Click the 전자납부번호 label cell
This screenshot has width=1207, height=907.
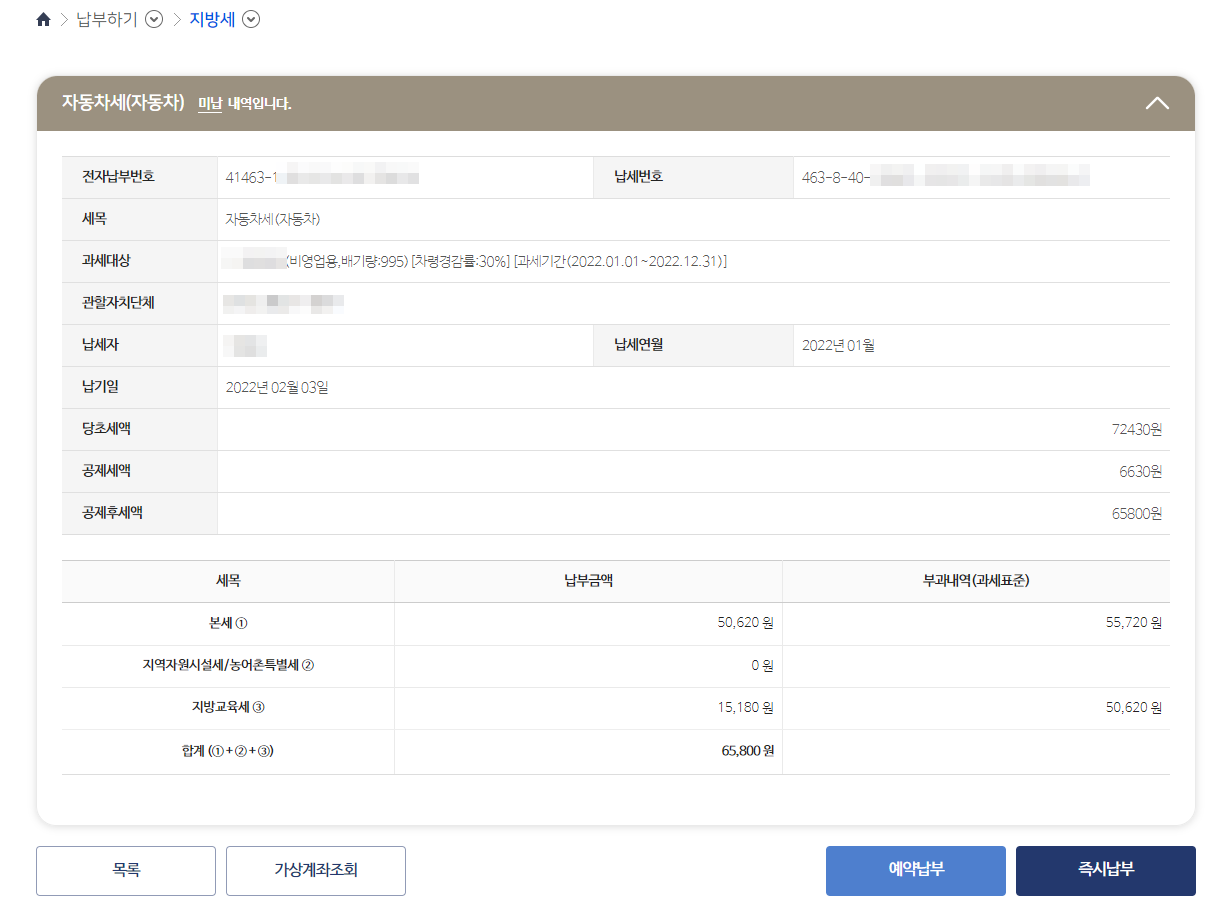[140, 178]
